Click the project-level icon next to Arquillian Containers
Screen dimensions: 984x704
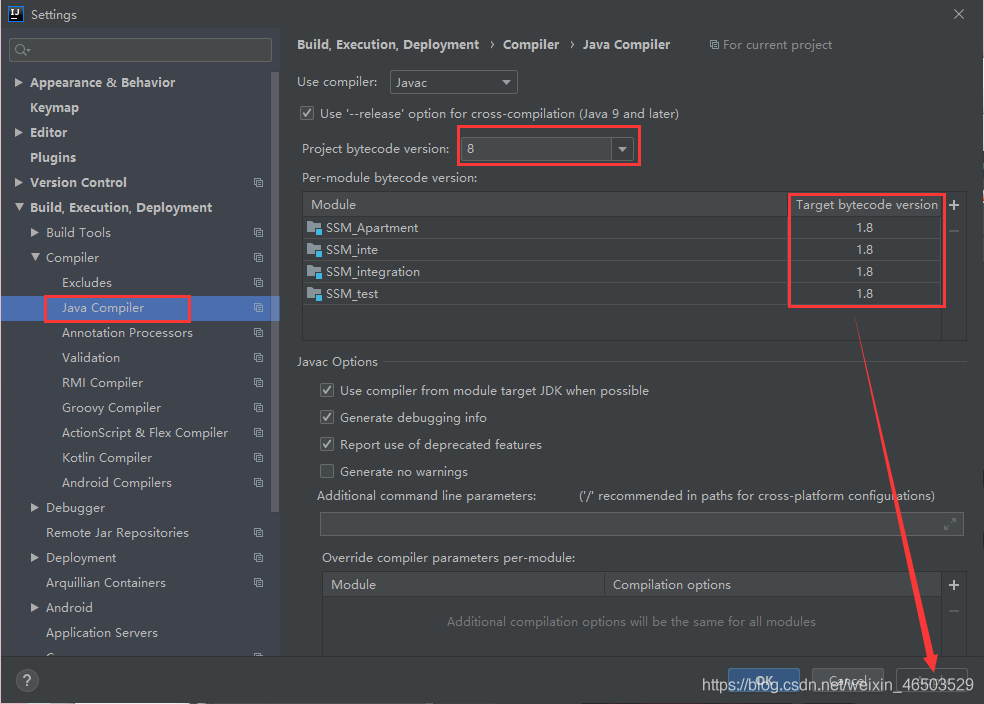(258, 583)
